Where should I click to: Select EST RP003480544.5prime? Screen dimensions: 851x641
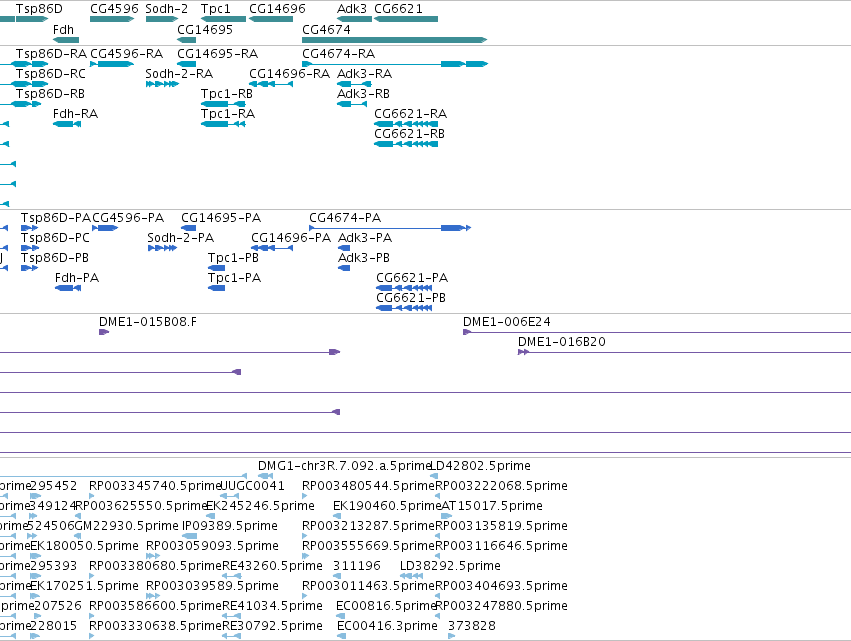pyautogui.click(x=369, y=486)
